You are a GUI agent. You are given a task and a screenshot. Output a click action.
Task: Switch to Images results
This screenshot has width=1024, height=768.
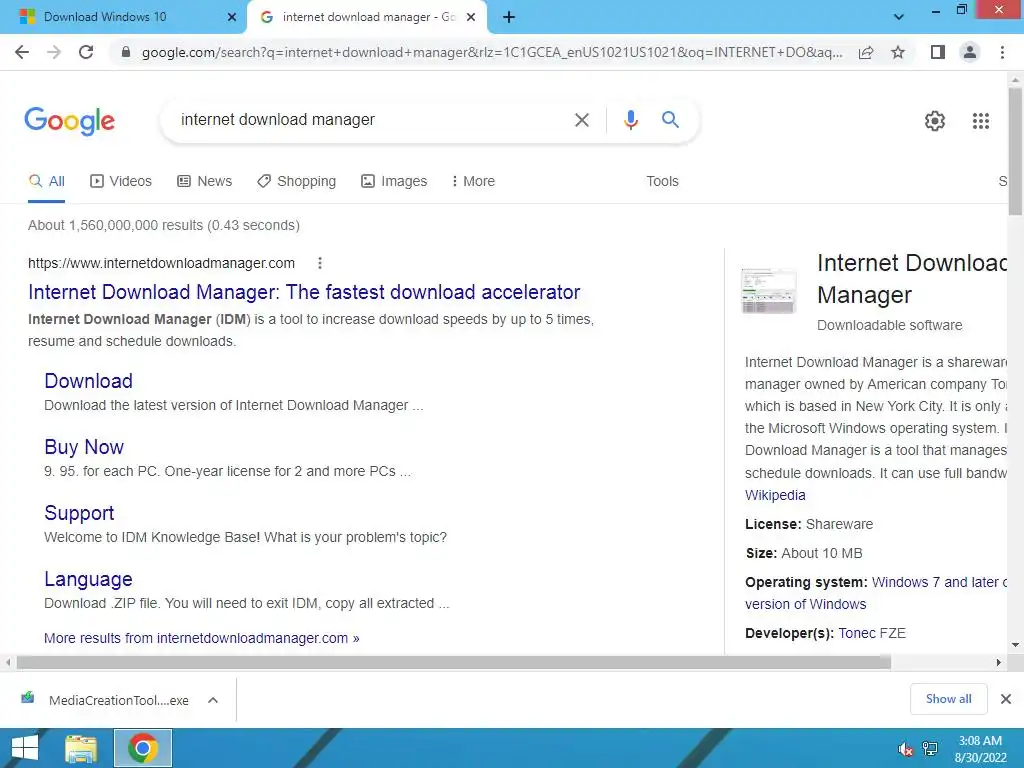tap(394, 181)
